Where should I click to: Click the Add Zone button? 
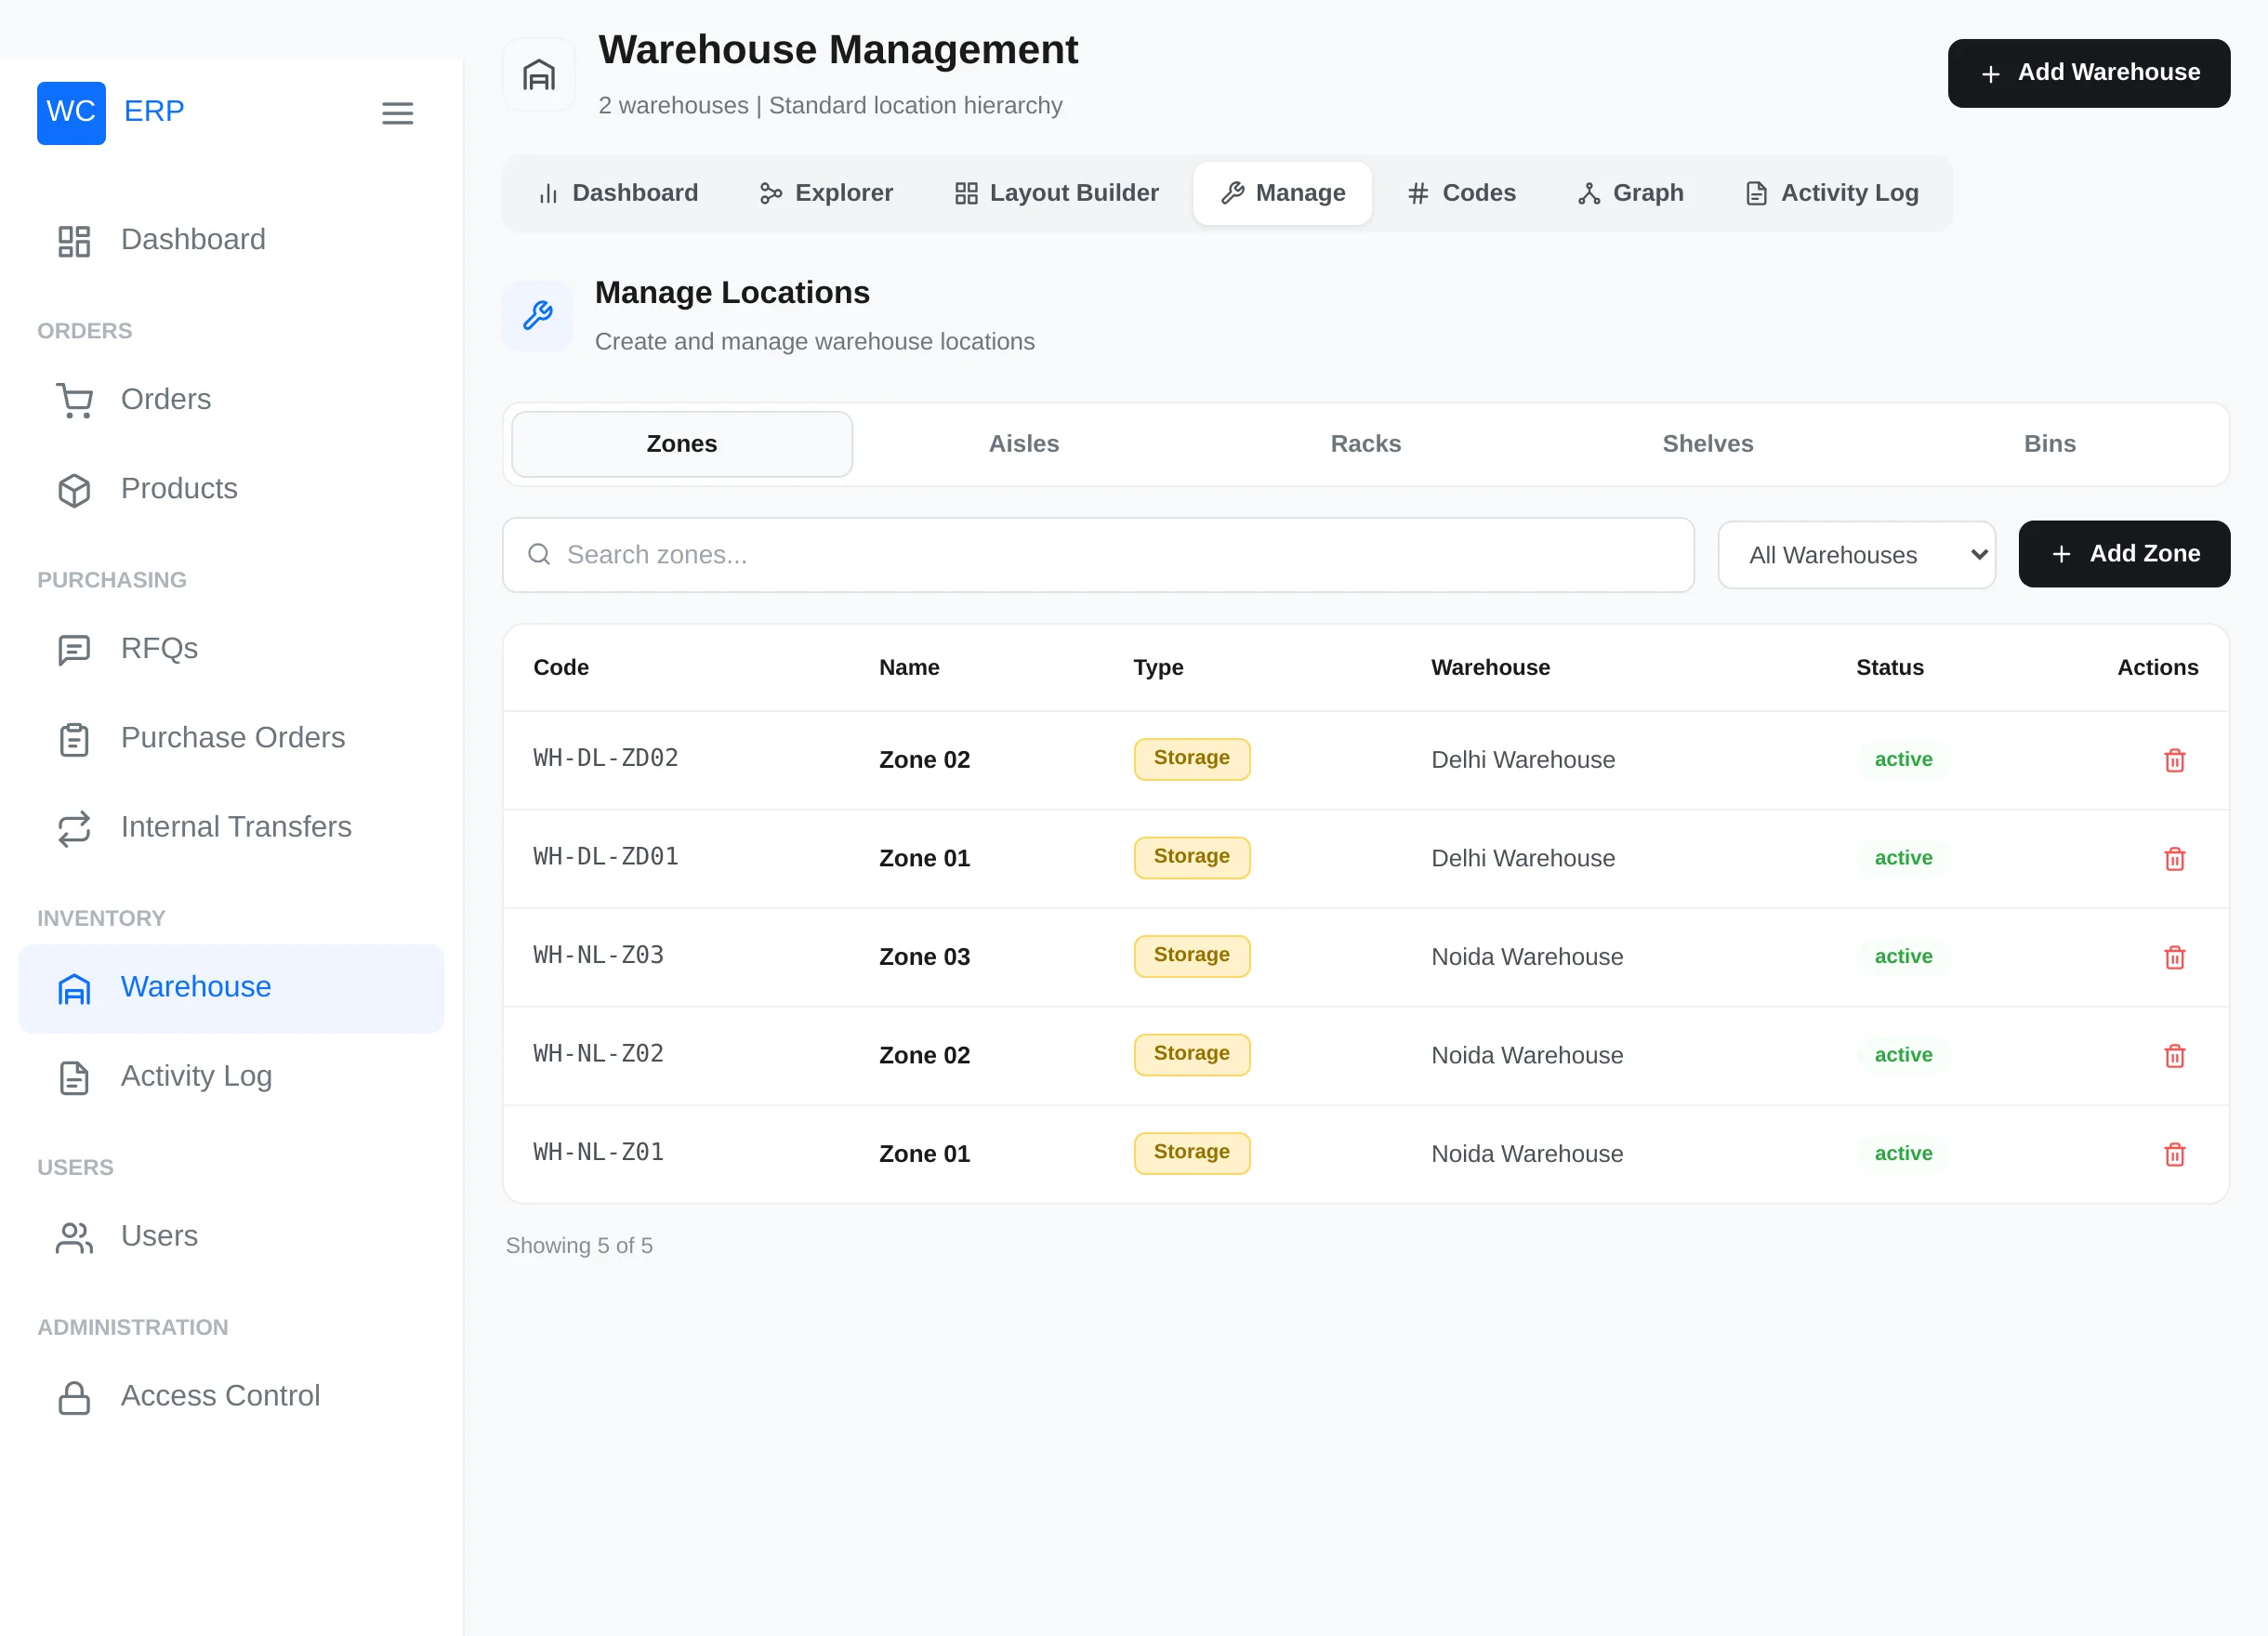tap(2123, 554)
